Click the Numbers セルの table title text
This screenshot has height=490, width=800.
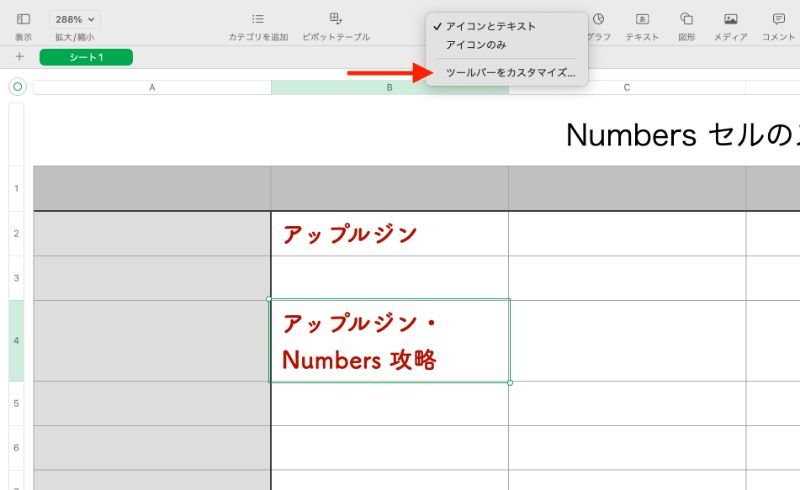point(683,135)
